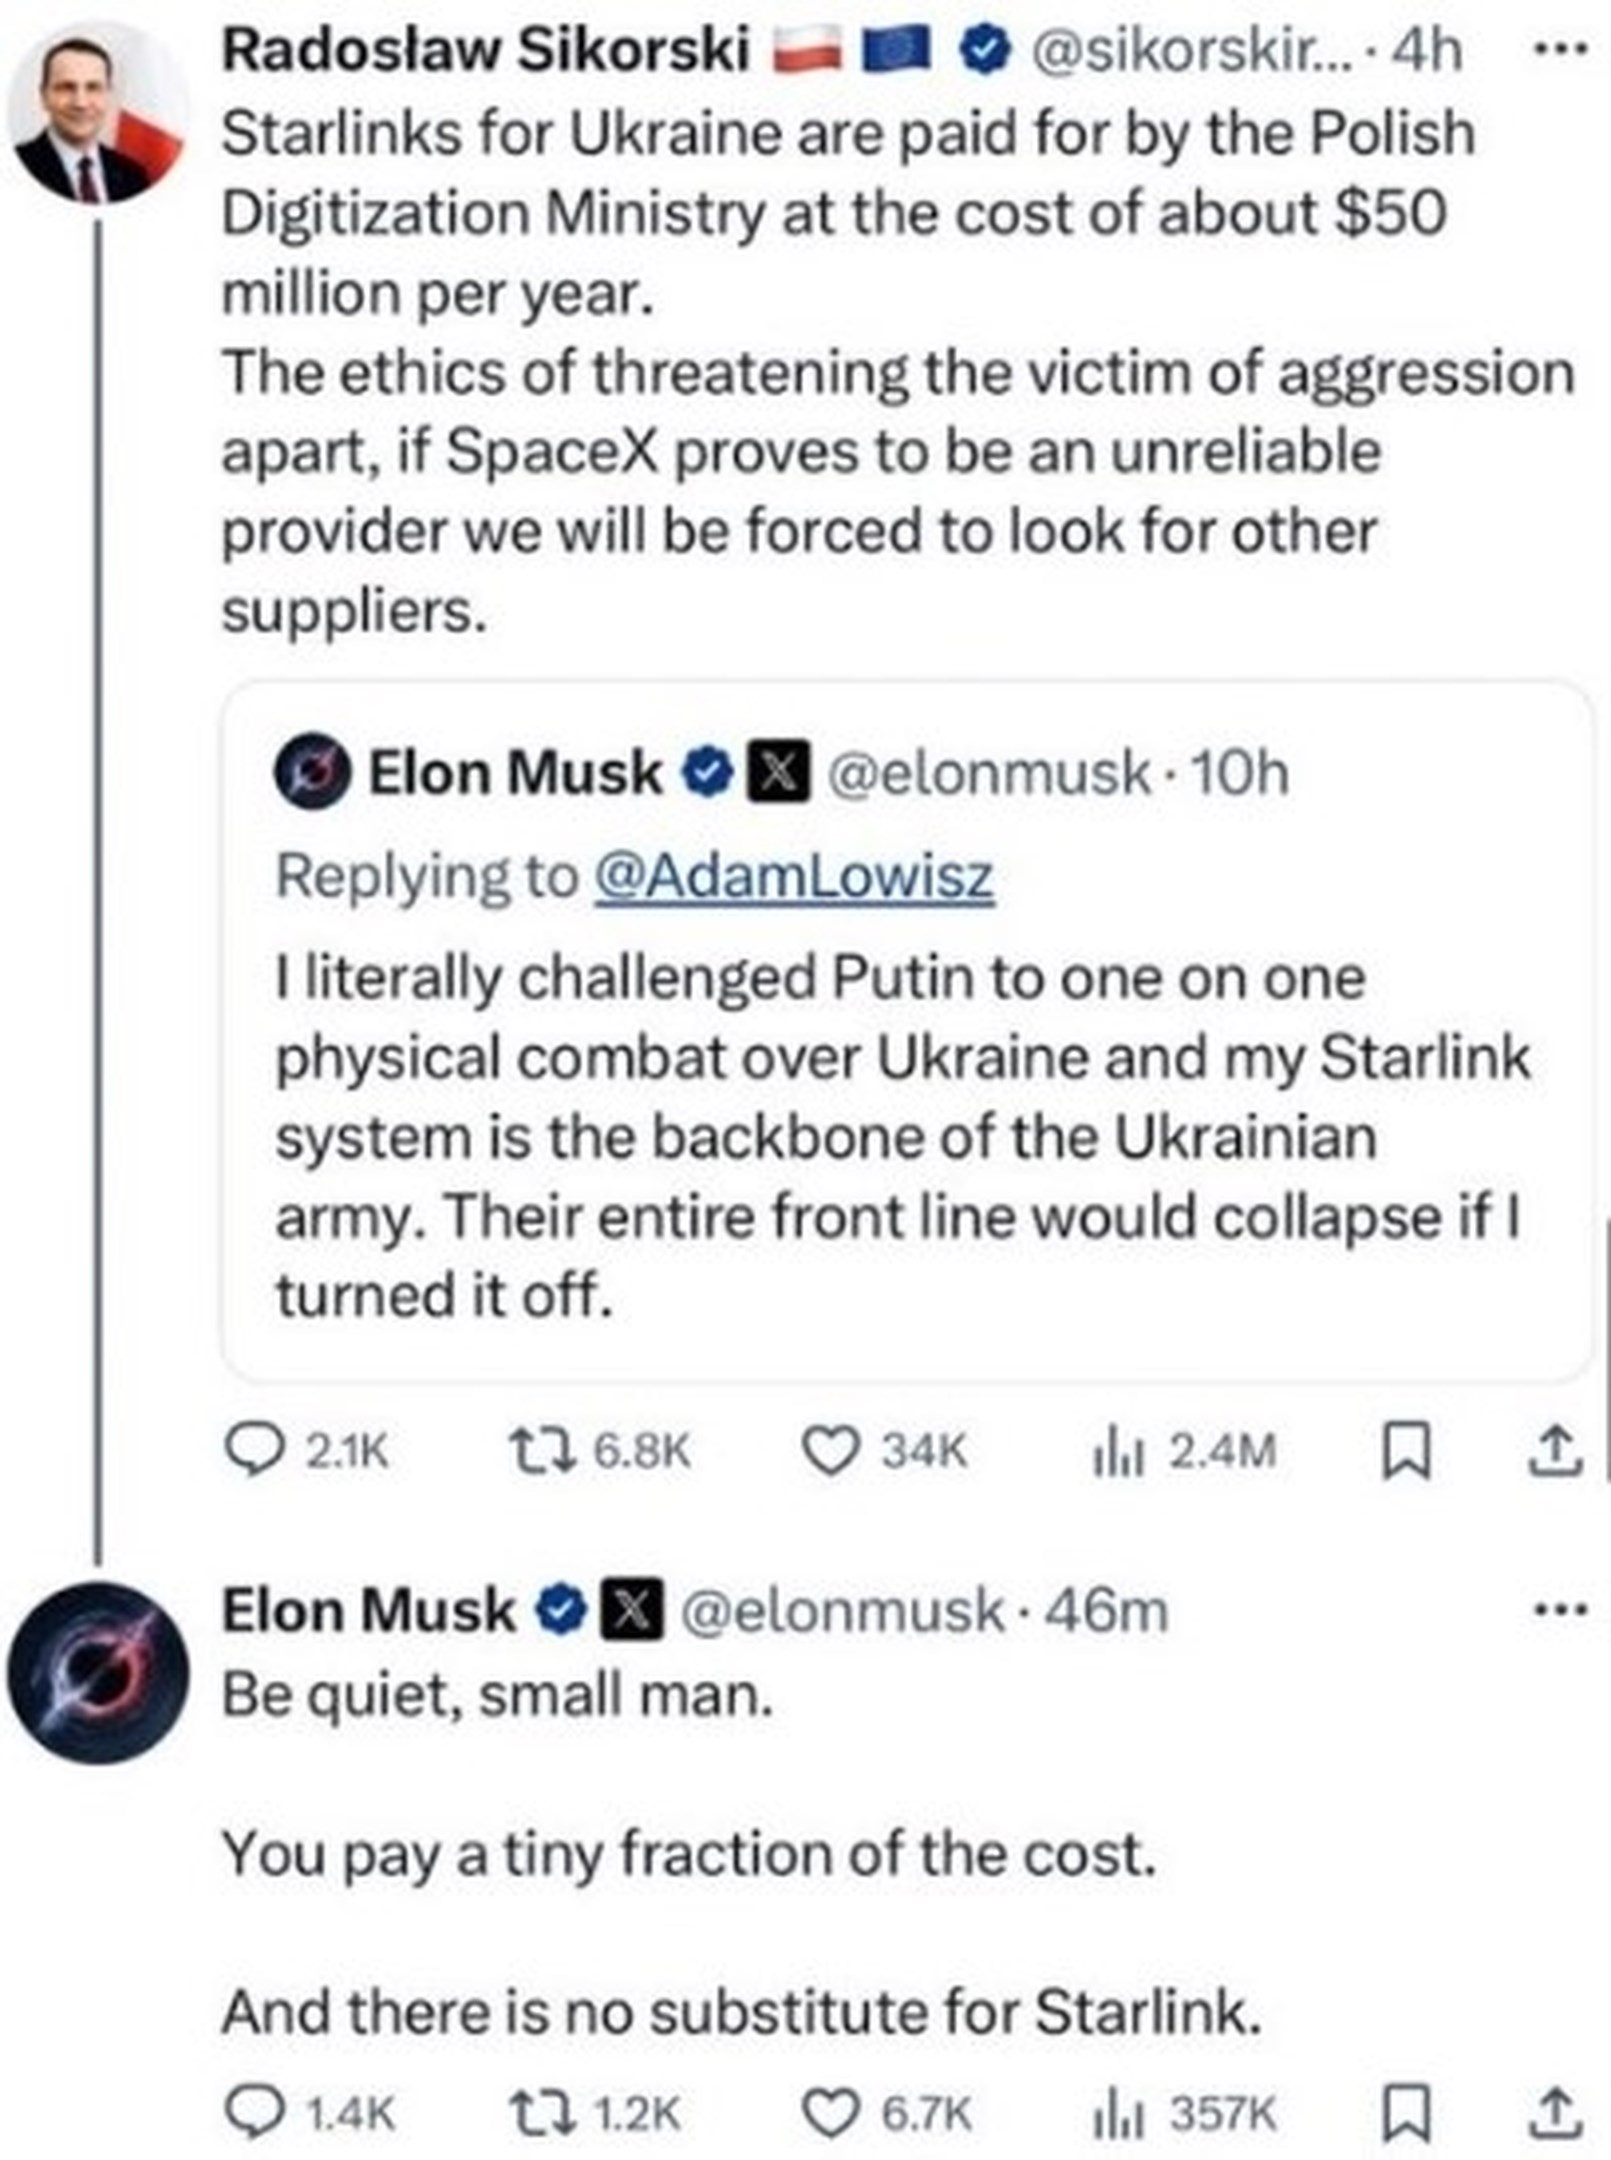Repost Musk's tweet with 1.2K reposts
The height and width of the screenshot is (2160, 1611).
(541, 2114)
